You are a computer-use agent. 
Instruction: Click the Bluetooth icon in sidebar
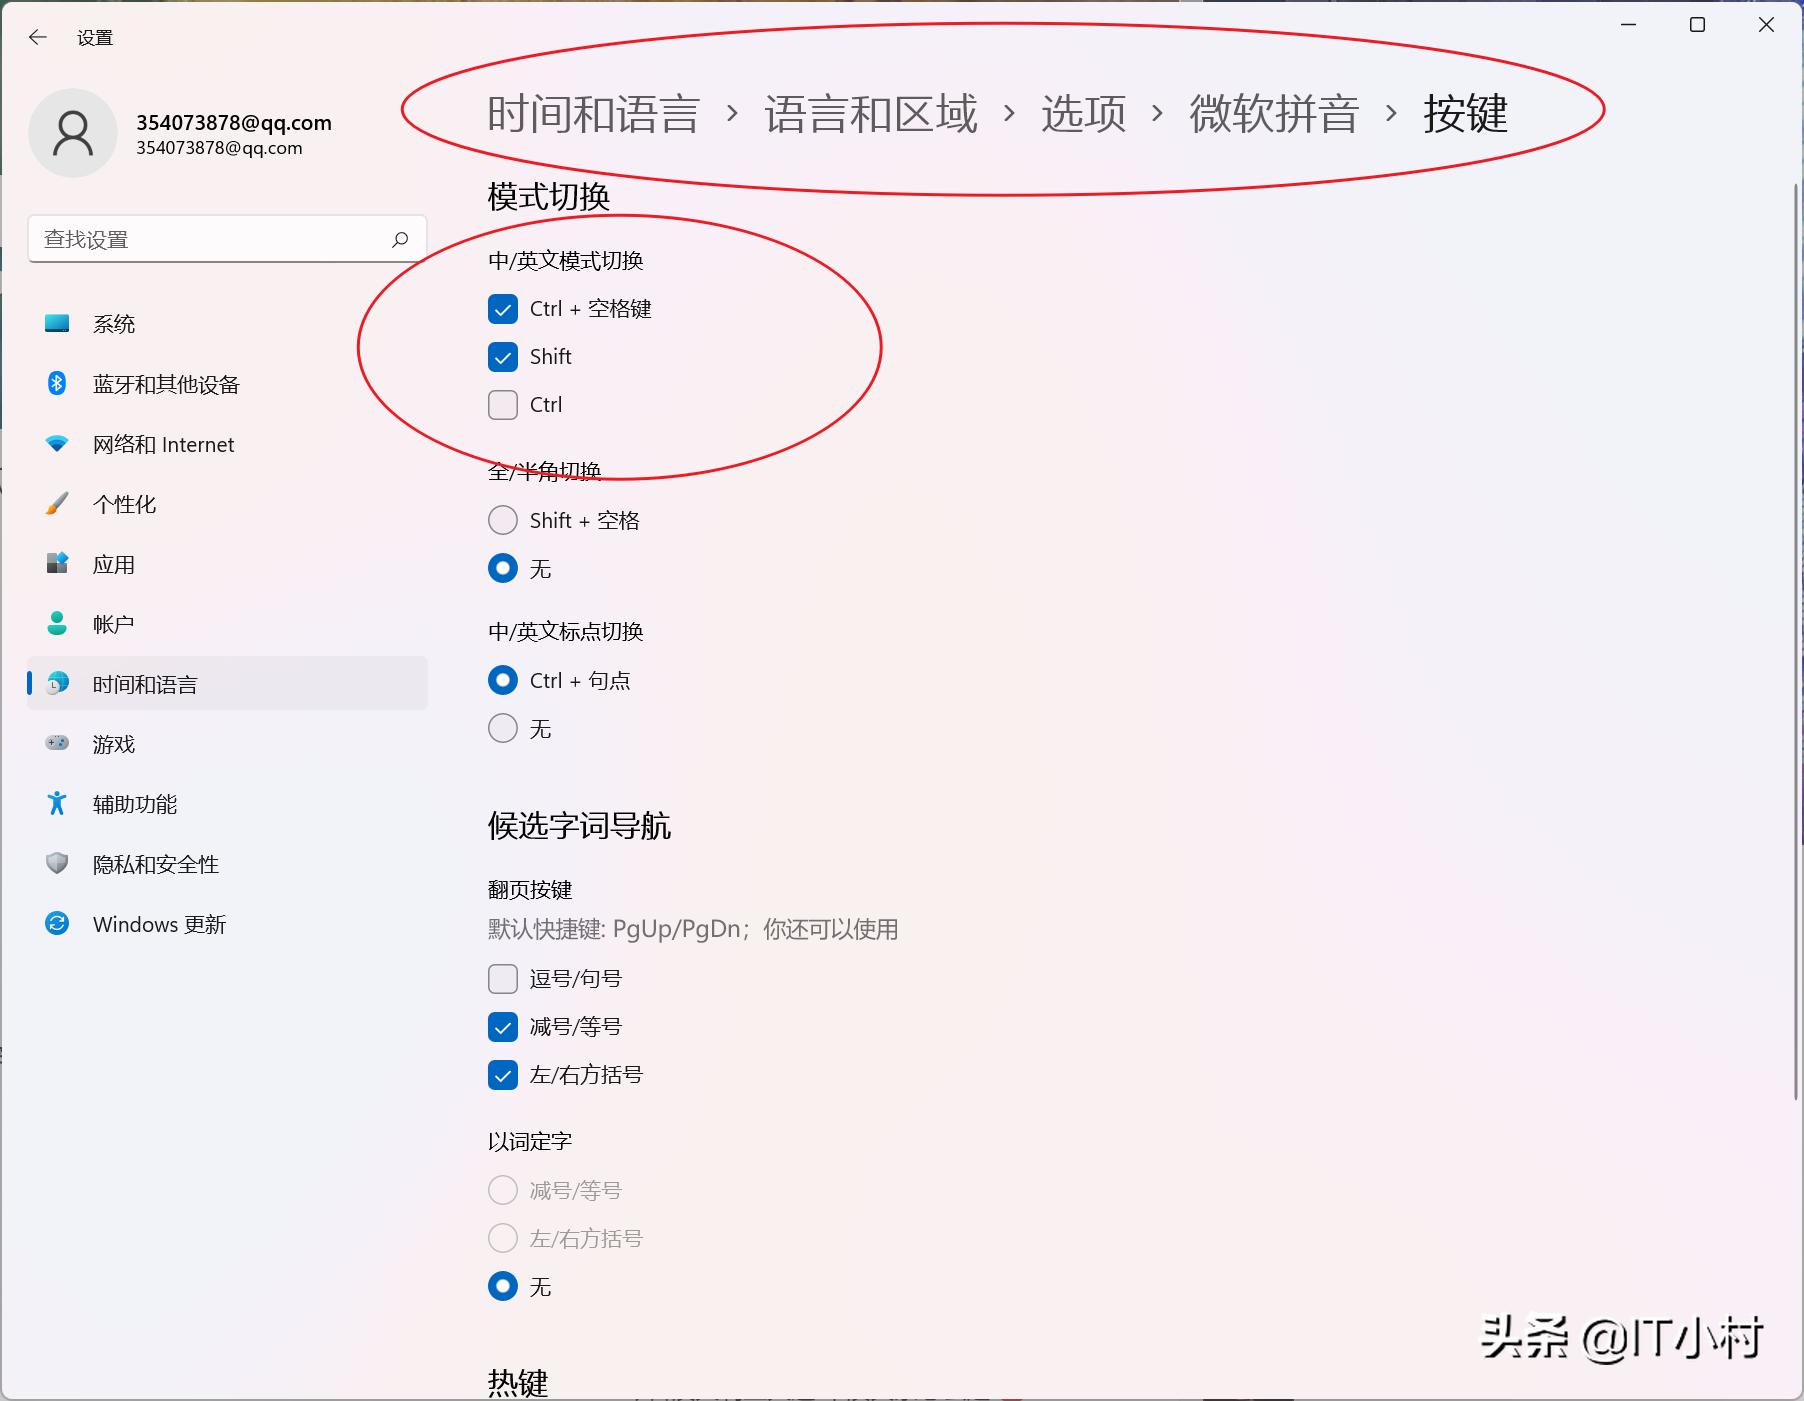coord(57,384)
